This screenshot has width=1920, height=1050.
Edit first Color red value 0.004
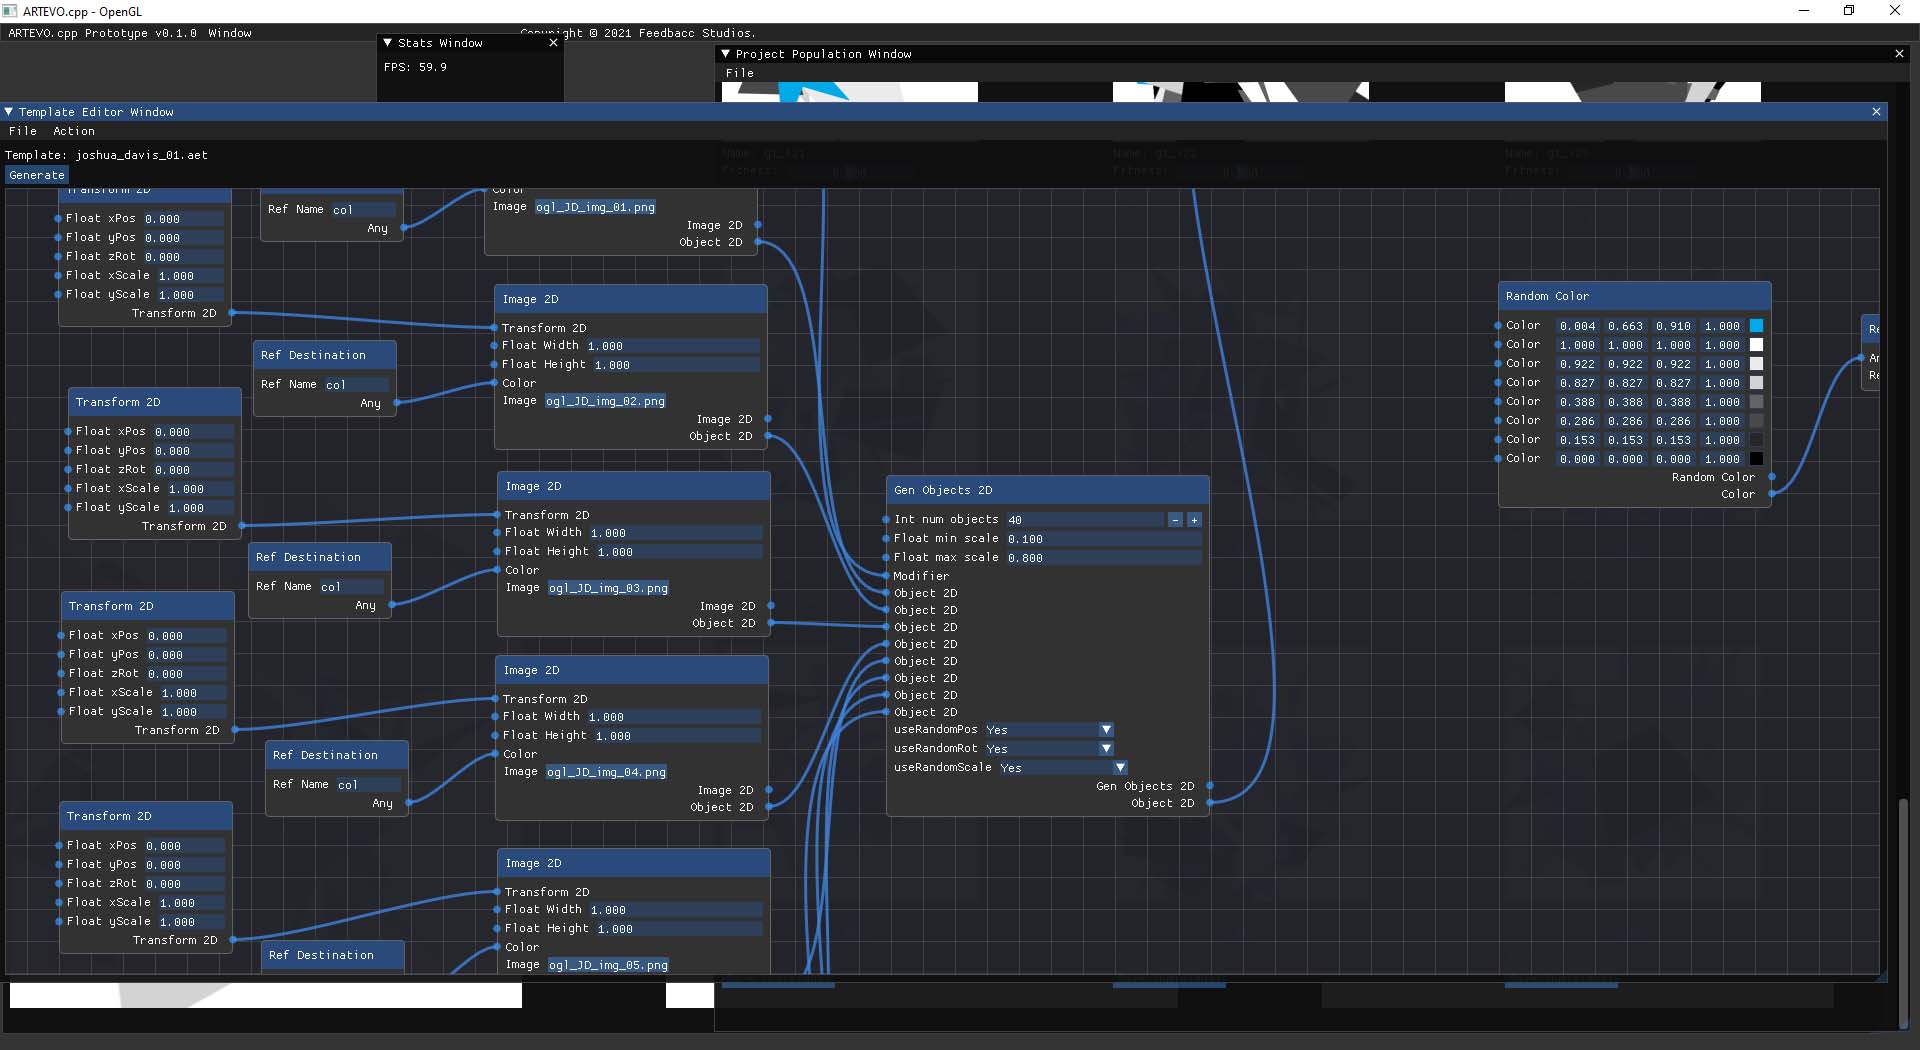click(x=1578, y=326)
